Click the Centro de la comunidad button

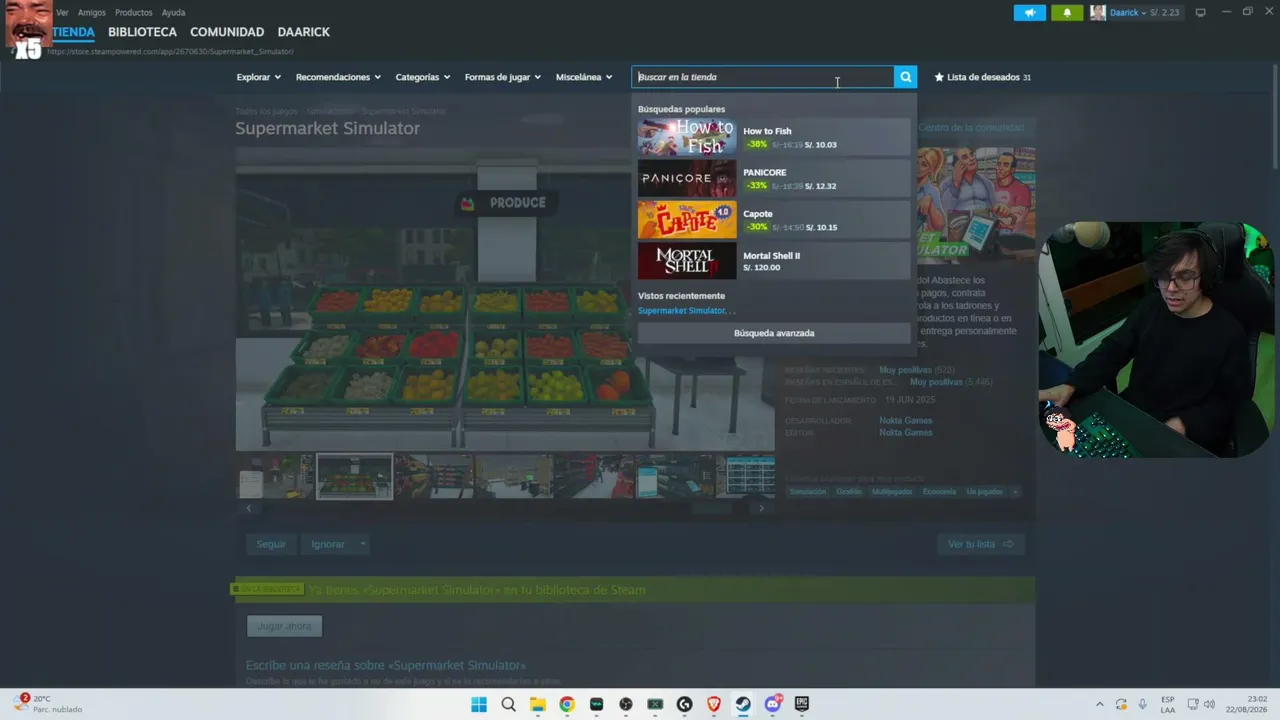[x=971, y=128]
